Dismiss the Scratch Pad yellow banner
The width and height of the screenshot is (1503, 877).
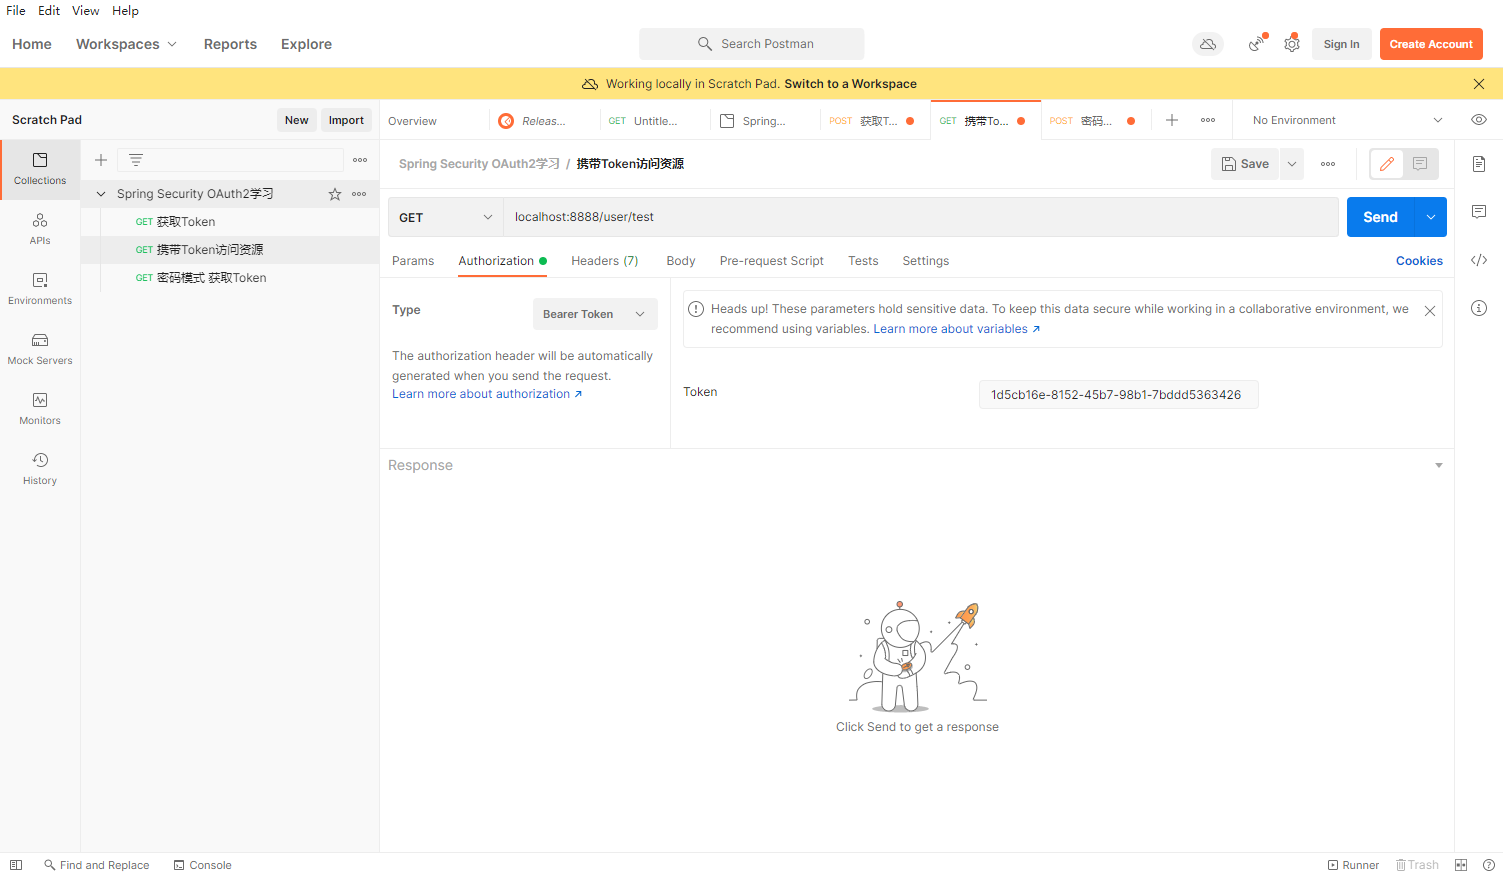(x=1479, y=84)
